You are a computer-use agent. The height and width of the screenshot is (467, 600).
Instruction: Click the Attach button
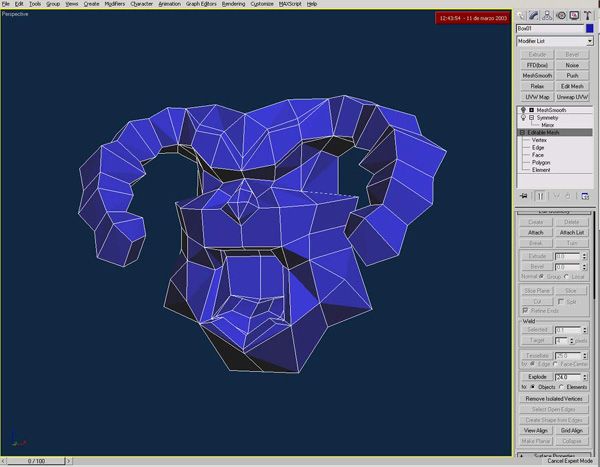point(536,232)
